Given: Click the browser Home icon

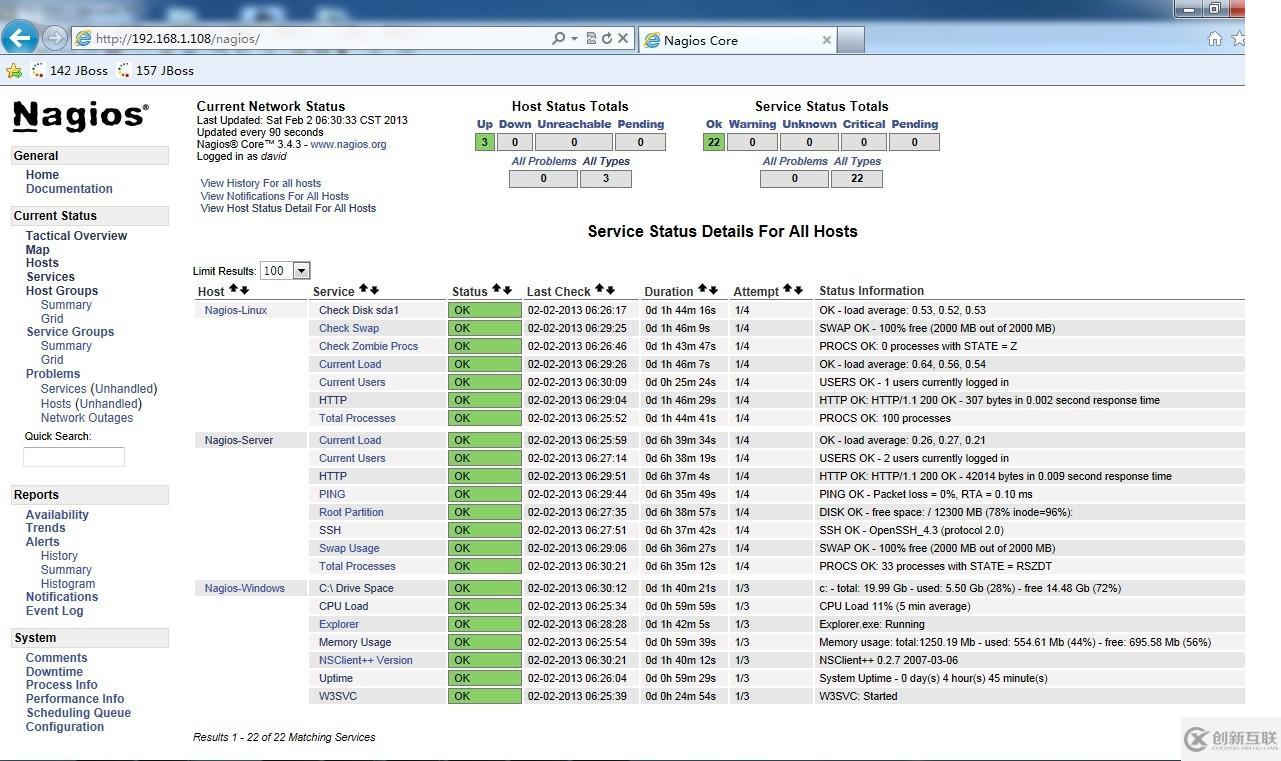Looking at the screenshot, I should coord(1214,39).
